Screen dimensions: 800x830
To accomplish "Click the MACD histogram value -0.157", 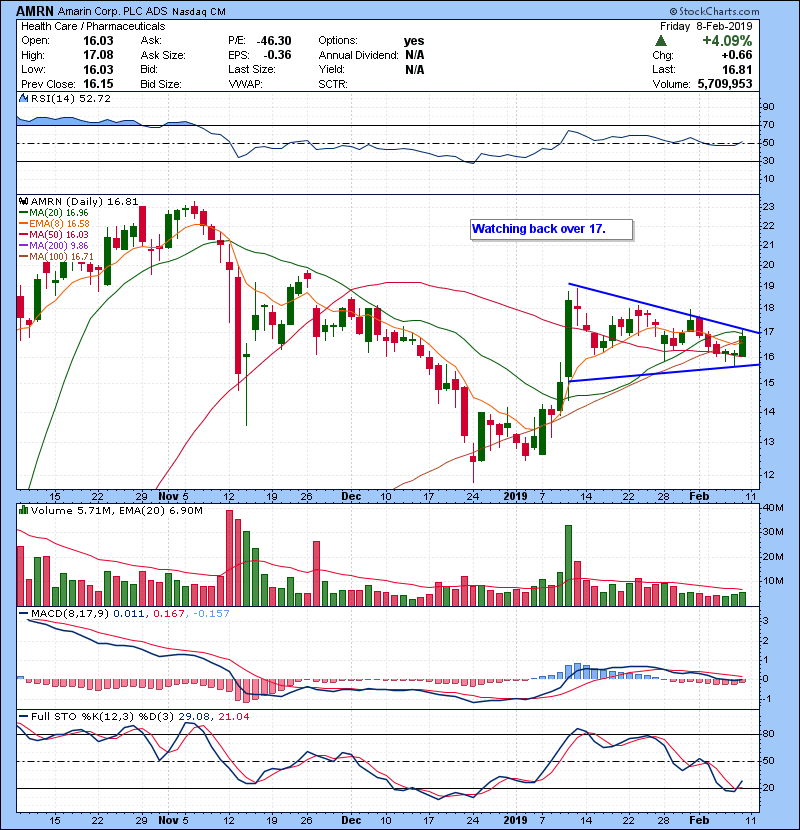I will [x=211, y=614].
